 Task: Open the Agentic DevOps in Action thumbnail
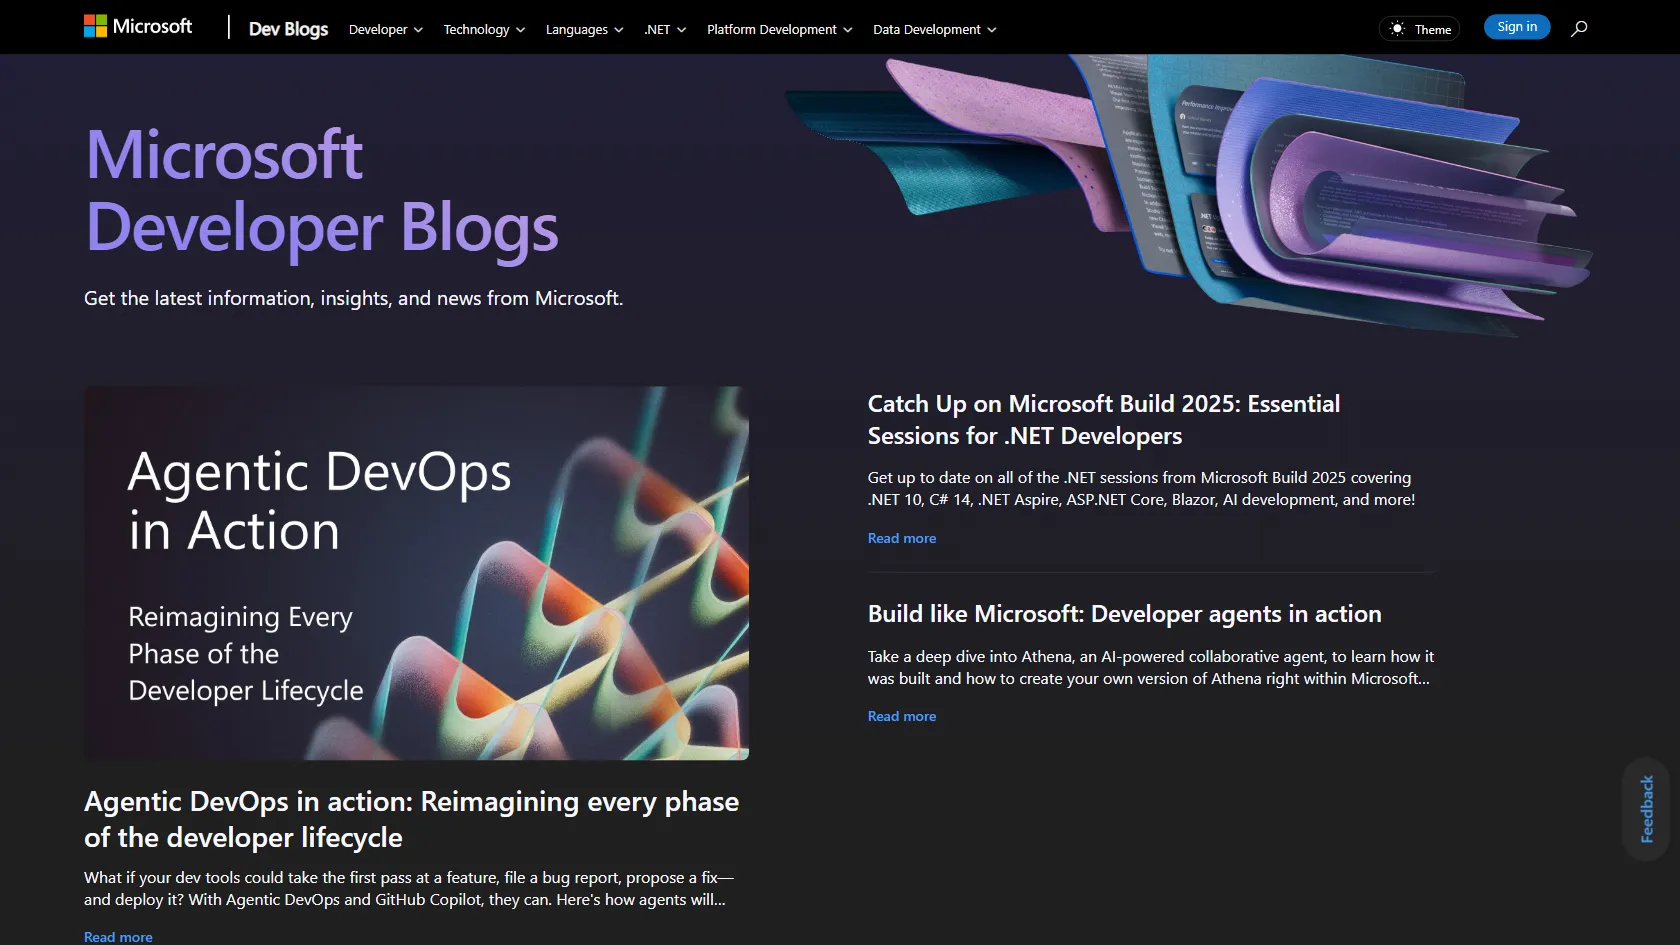pos(416,573)
